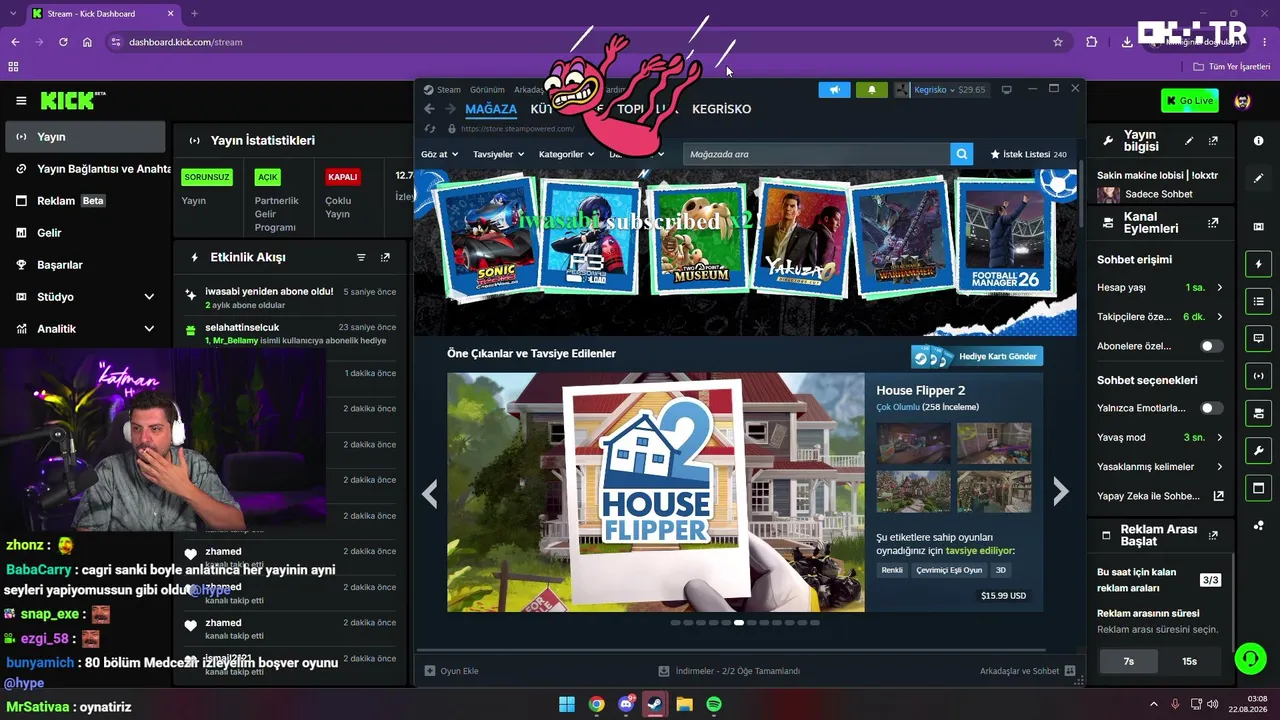Click Steam's announcements megaphone button
Image resolution: width=1280 pixels, height=720 pixels.
pyautogui.click(x=834, y=90)
